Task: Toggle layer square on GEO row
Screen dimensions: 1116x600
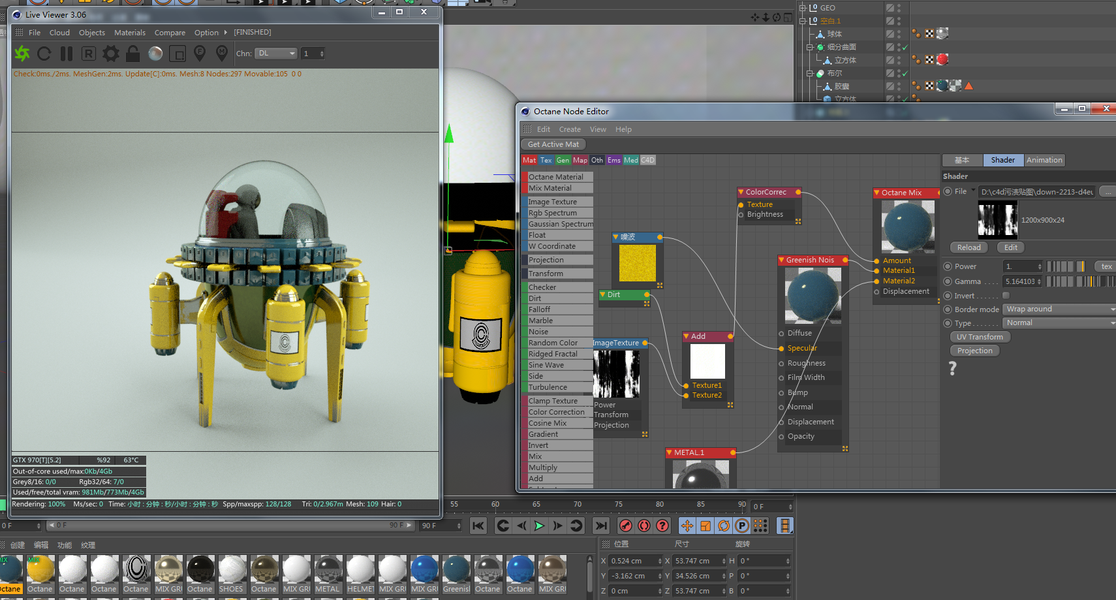Action: [890, 8]
